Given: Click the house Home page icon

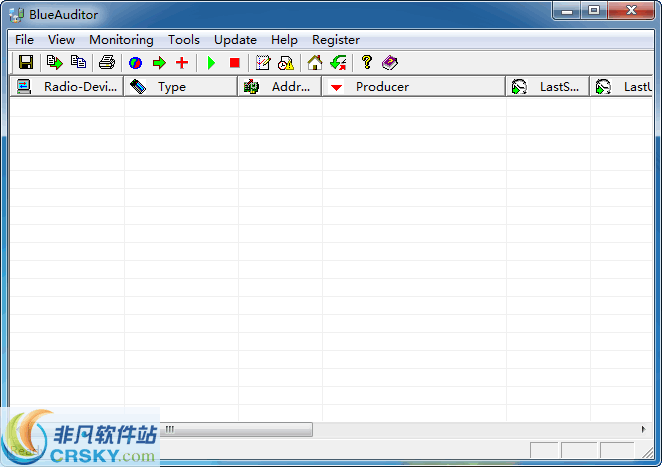Looking at the screenshot, I should coord(315,63).
